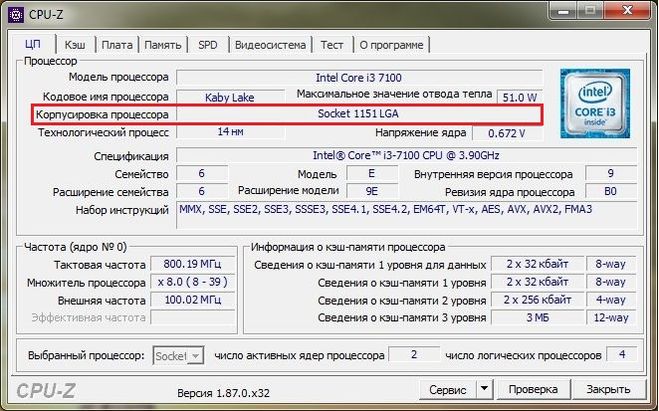Click the 51.0 W TDP value
The height and width of the screenshot is (411, 659).
click(519, 97)
